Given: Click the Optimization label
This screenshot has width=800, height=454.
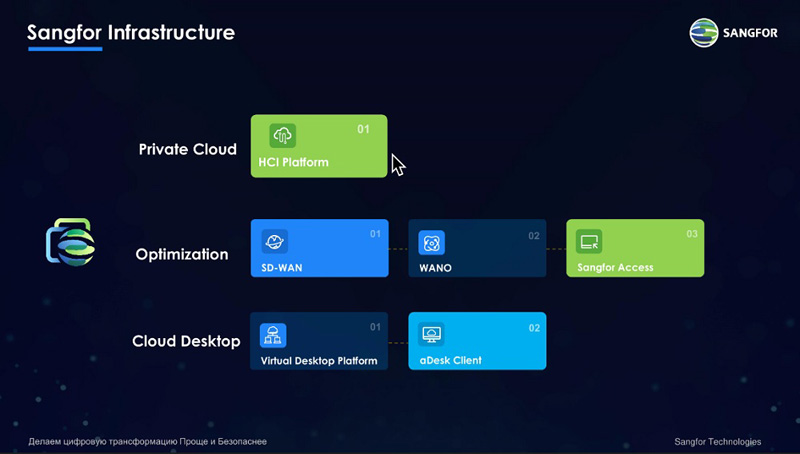Looking at the screenshot, I should 182,255.
